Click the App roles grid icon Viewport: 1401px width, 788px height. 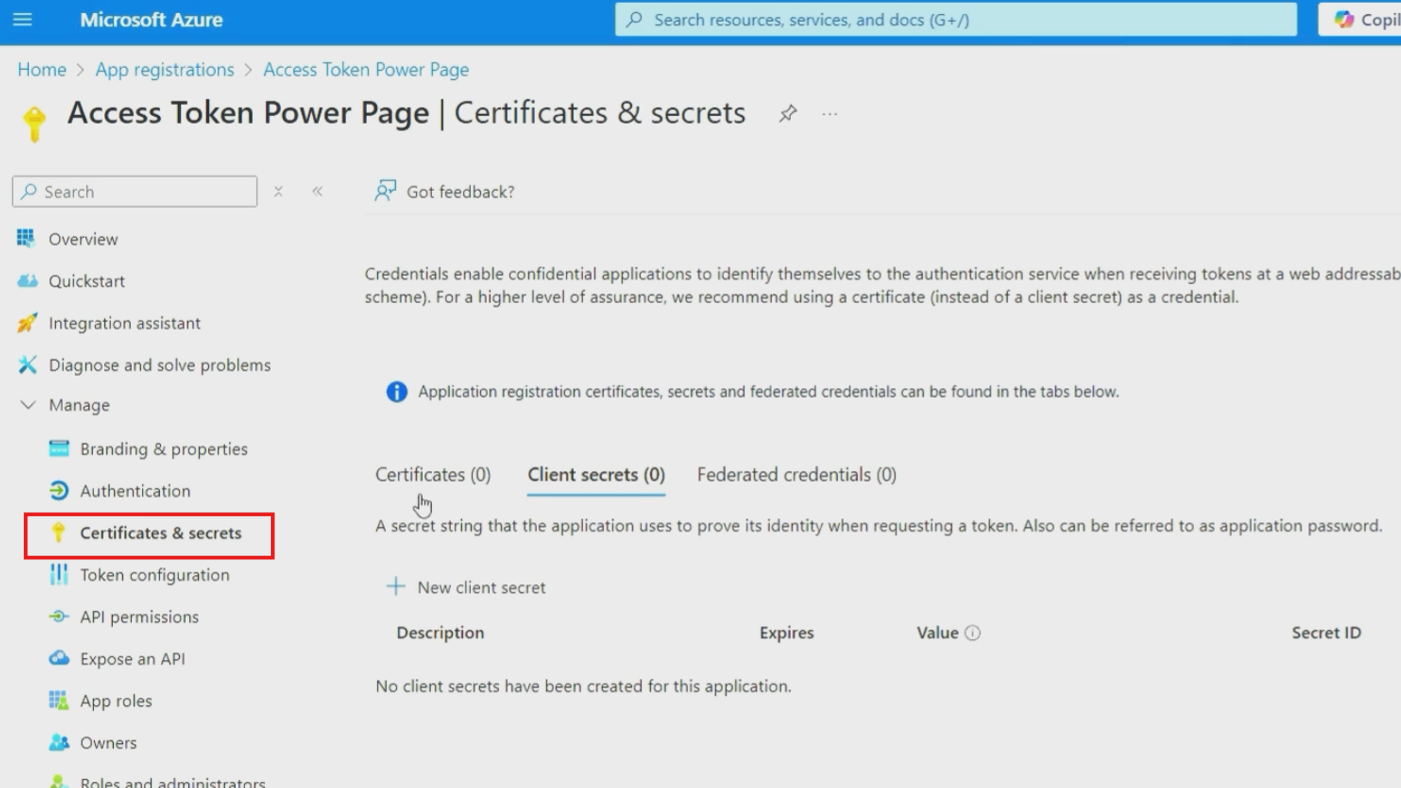click(x=59, y=700)
